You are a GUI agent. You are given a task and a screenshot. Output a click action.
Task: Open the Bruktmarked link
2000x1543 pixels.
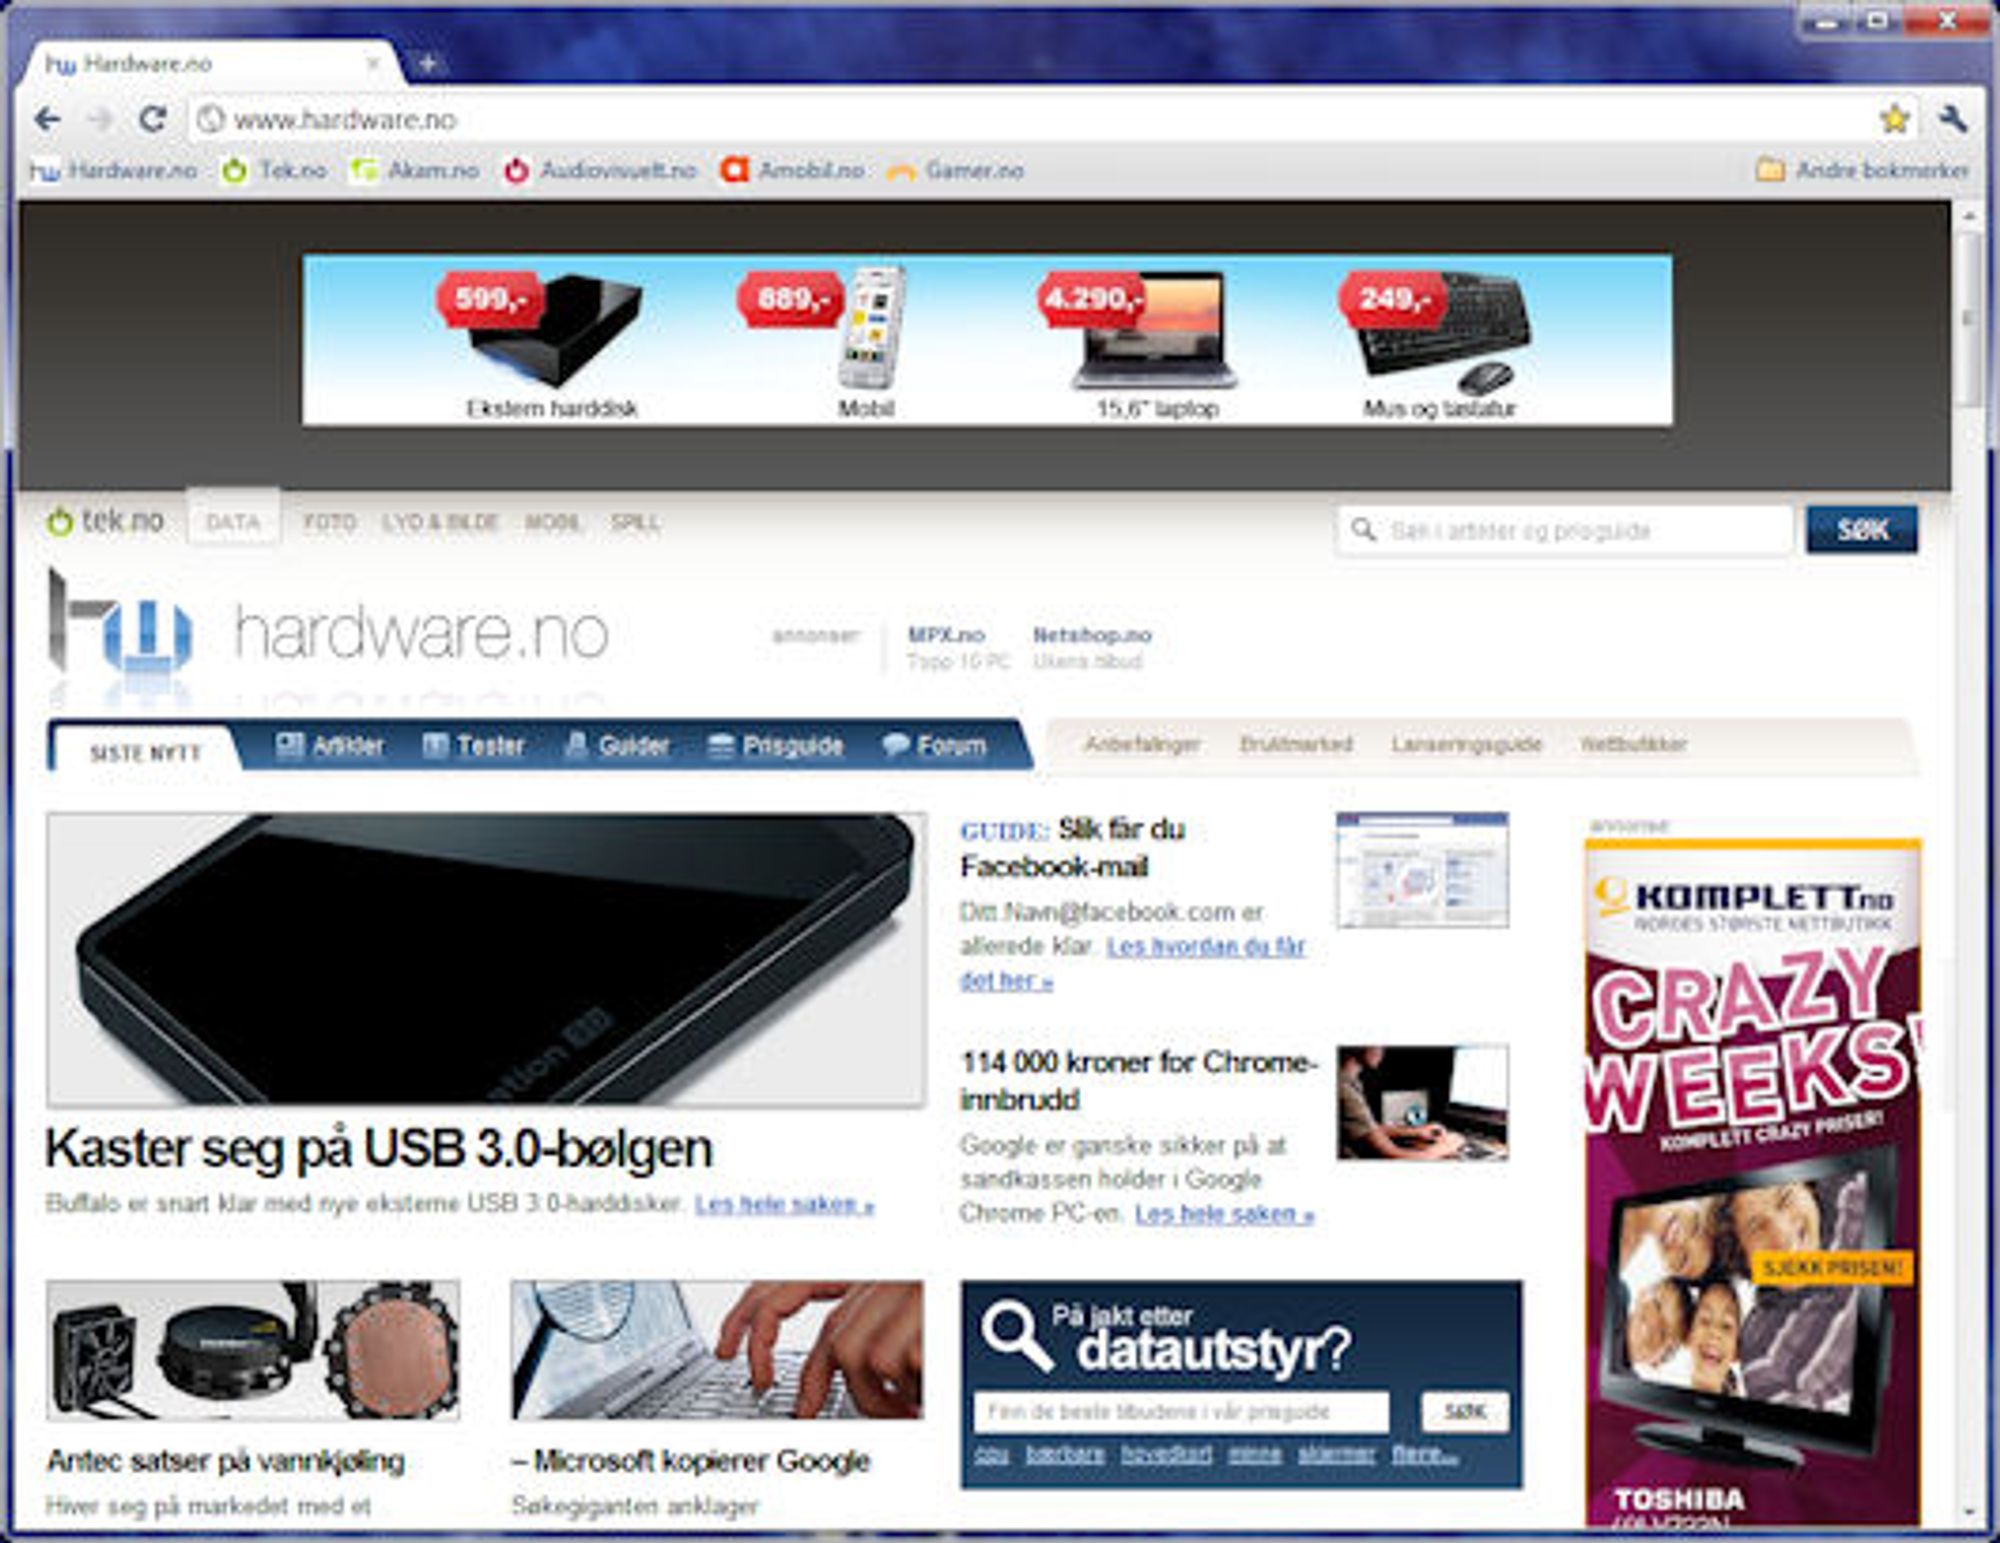(x=1296, y=745)
